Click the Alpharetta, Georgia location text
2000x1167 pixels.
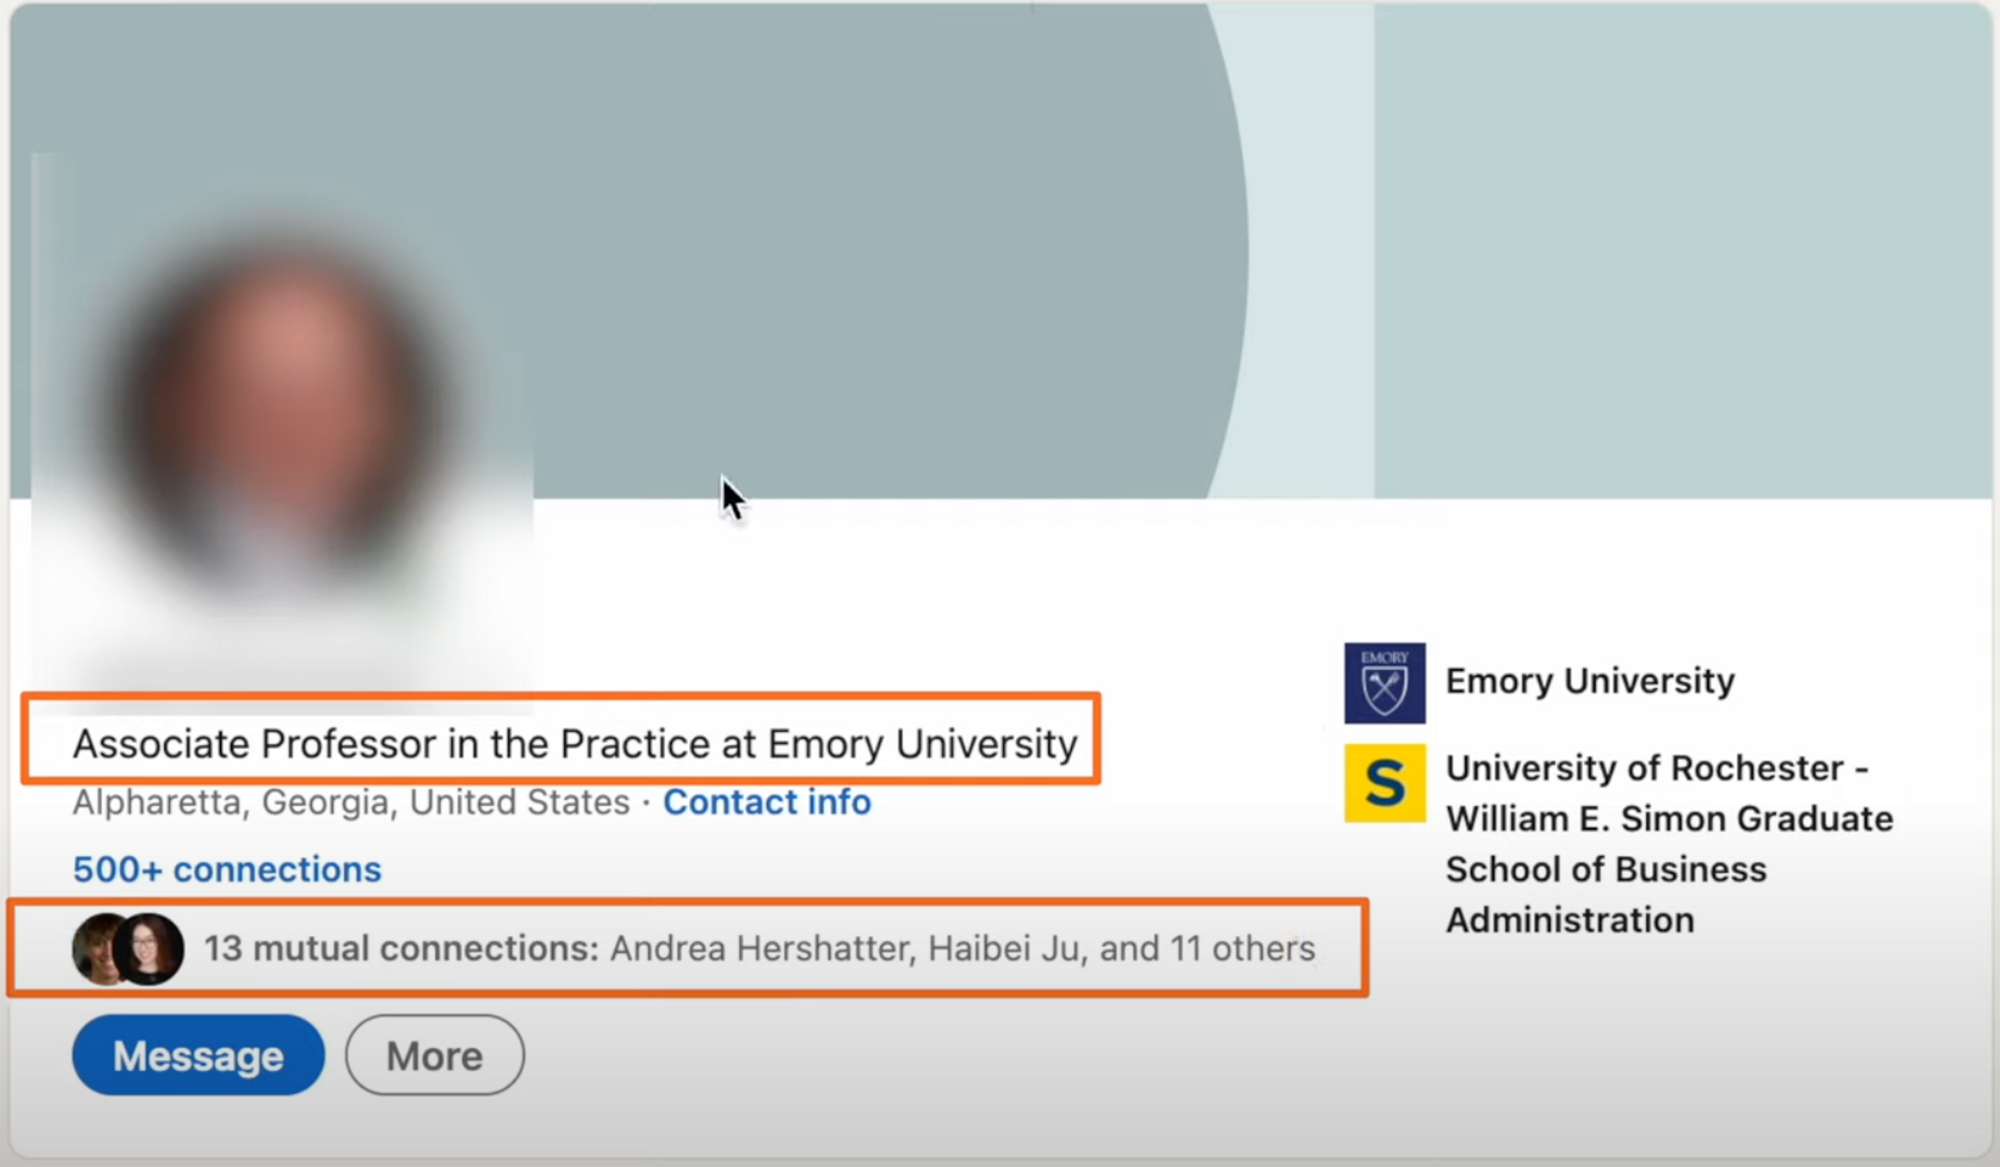point(350,802)
